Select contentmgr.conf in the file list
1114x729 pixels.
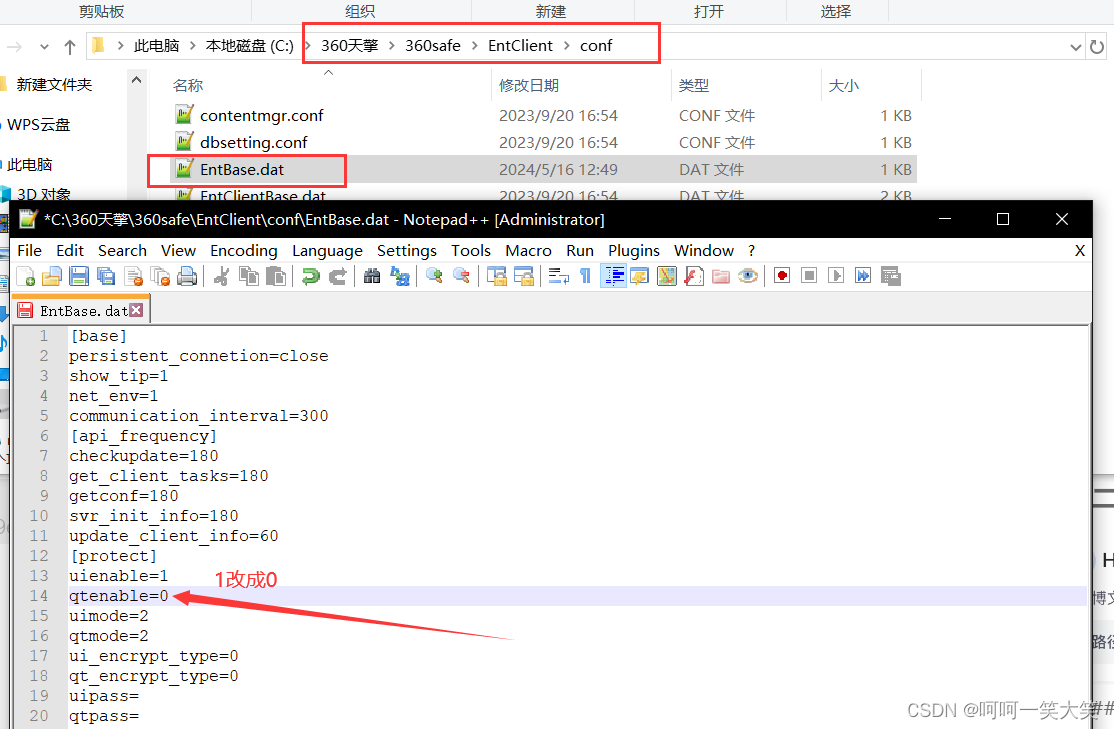pos(261,115)
